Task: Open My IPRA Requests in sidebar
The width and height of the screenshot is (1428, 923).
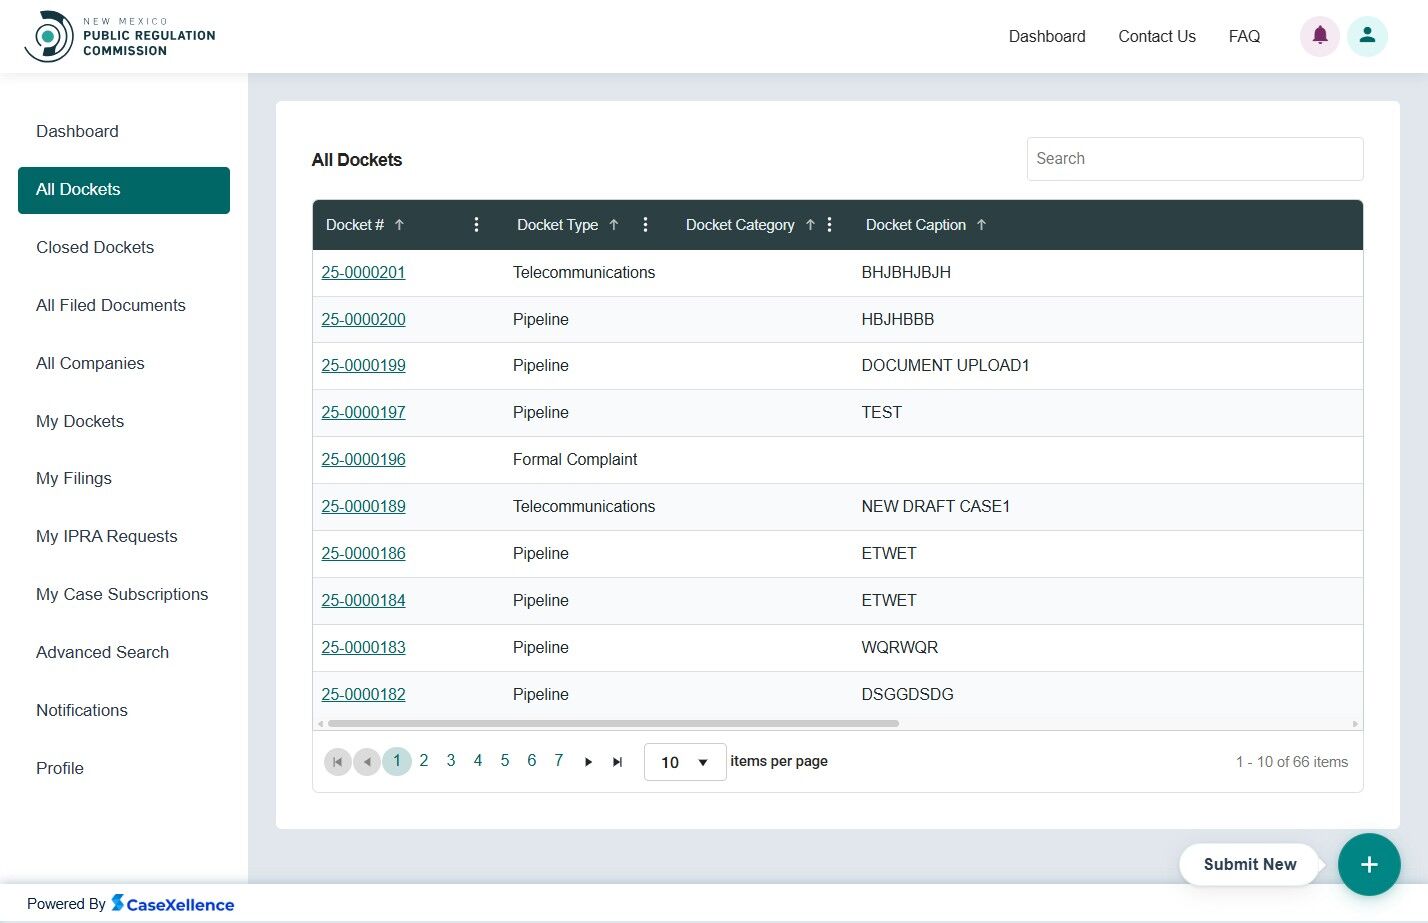Action: click(x=106, y=536)
